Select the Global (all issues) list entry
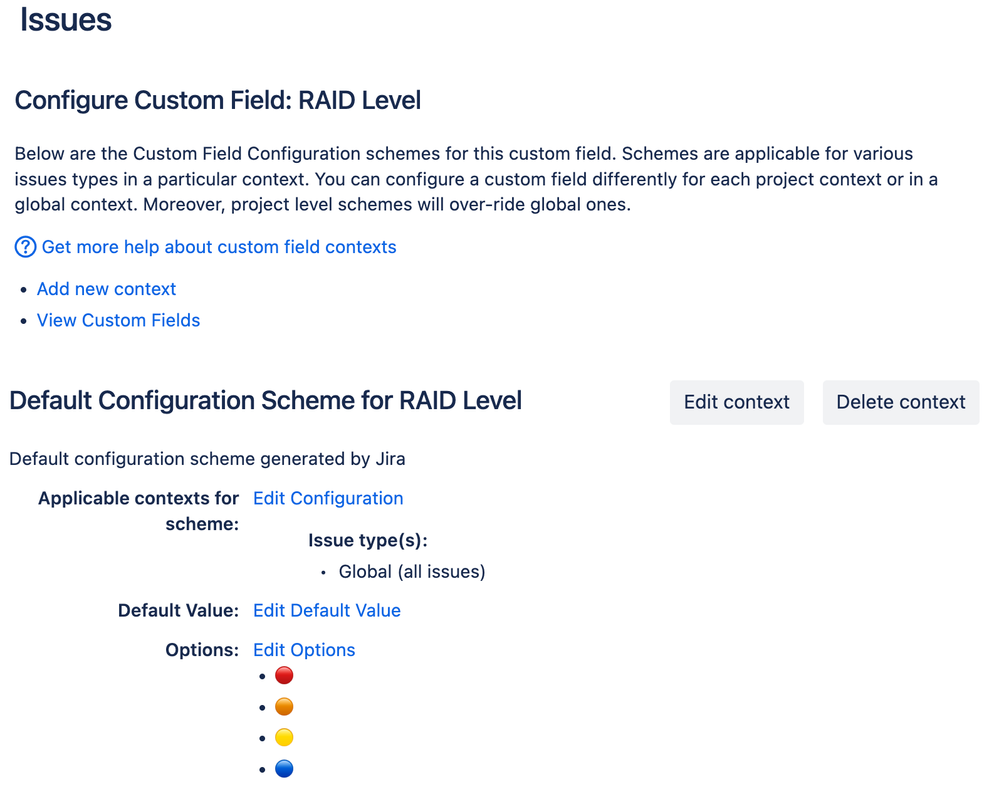Viewport: 999px width, 792px height. click(x=411, y=571)
